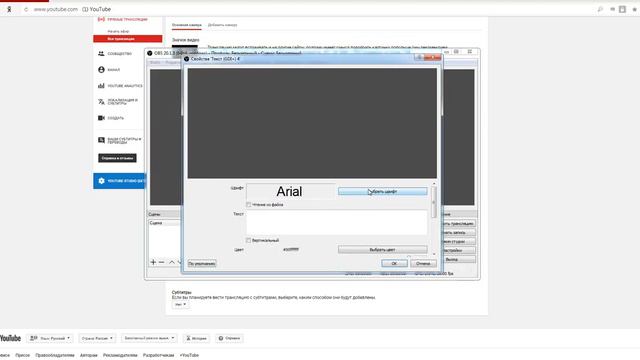This screenshot has height=360, width=640.
Task: Click the www.youtube.com address bar
Action: (56, 9)
